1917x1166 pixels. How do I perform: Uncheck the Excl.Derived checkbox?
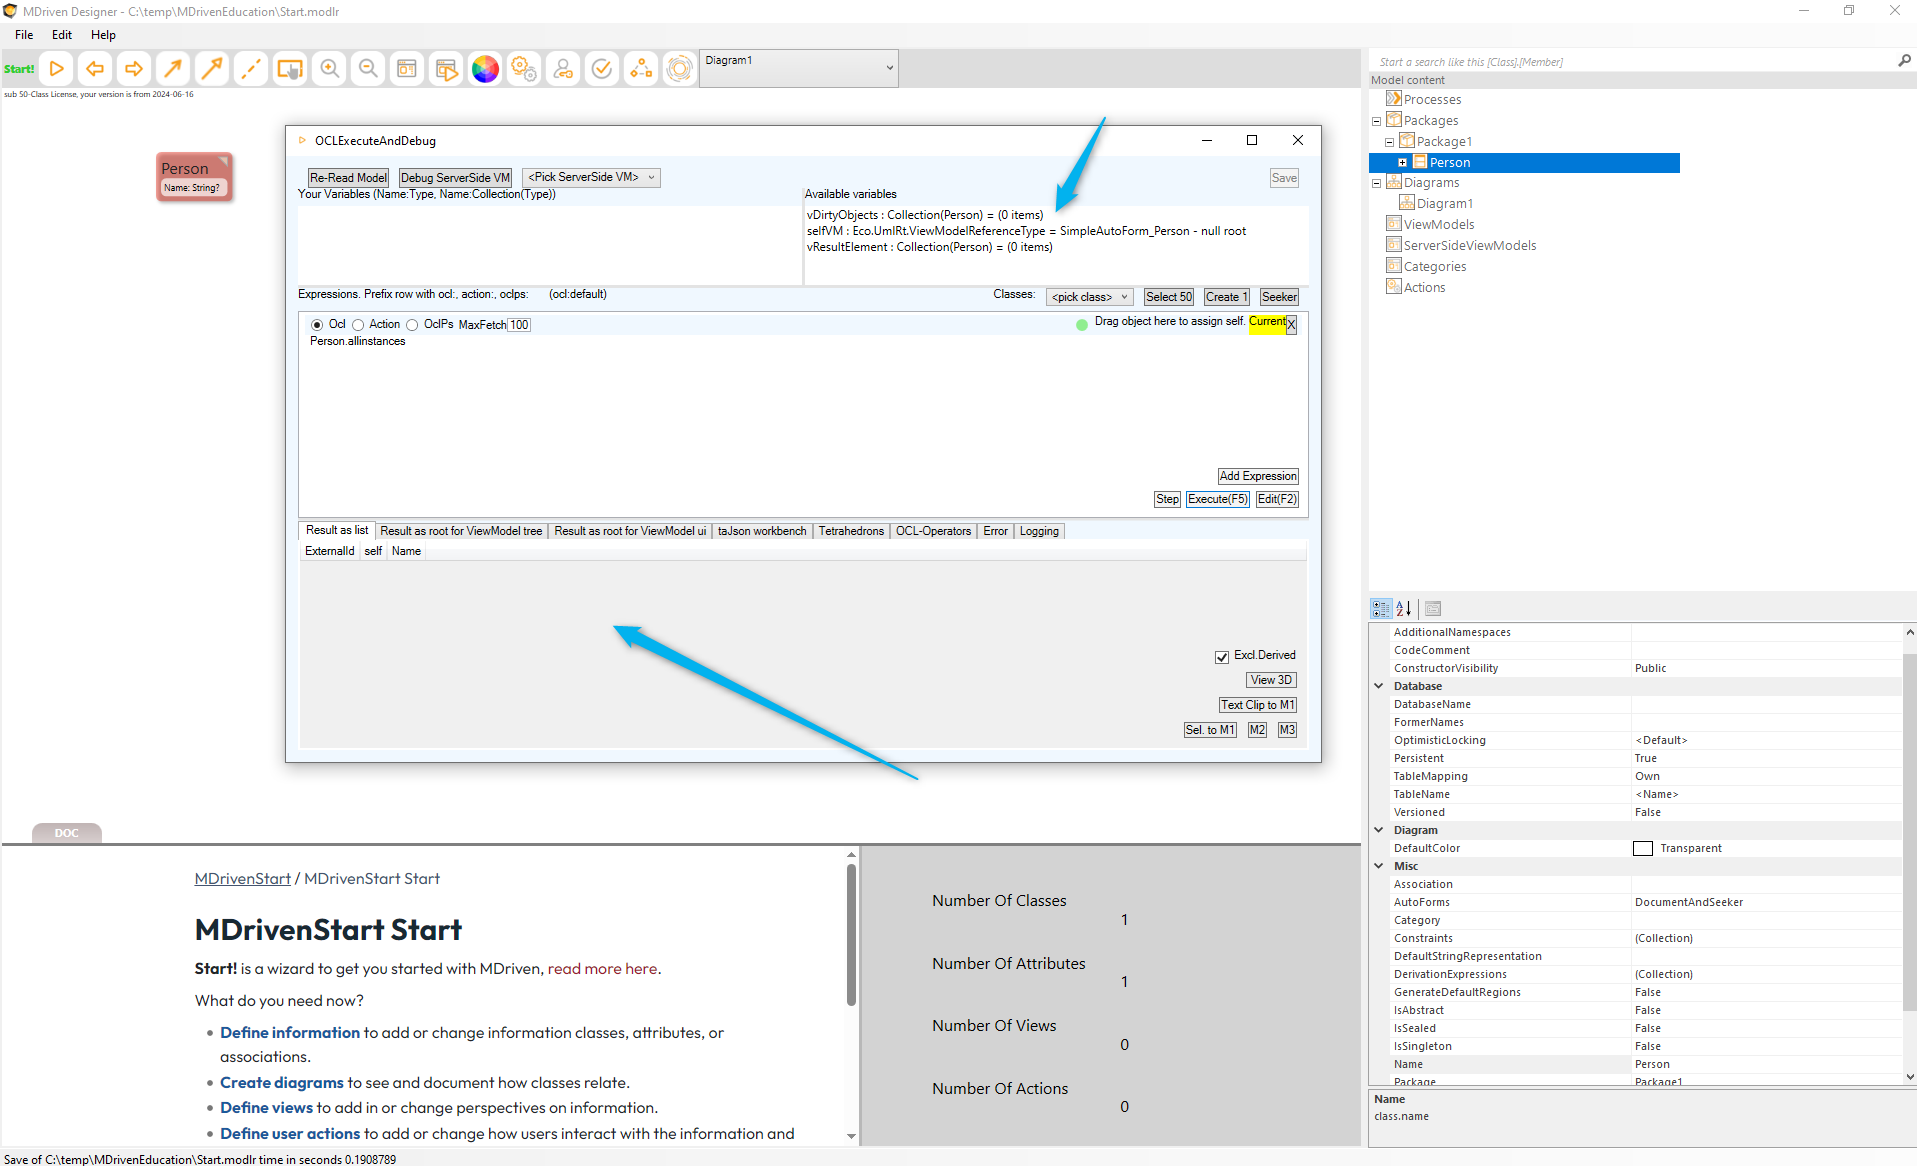tap(1222, 657)
